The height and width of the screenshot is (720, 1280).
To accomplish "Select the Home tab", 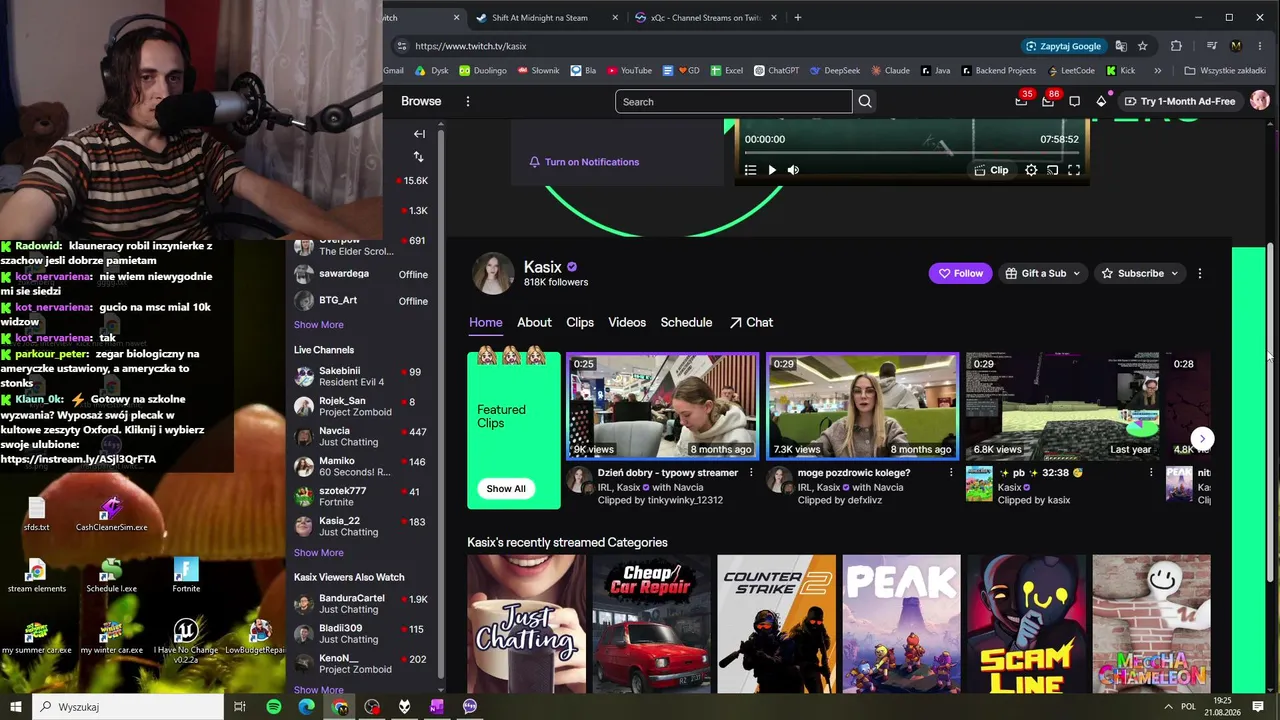I will (486, 322).
